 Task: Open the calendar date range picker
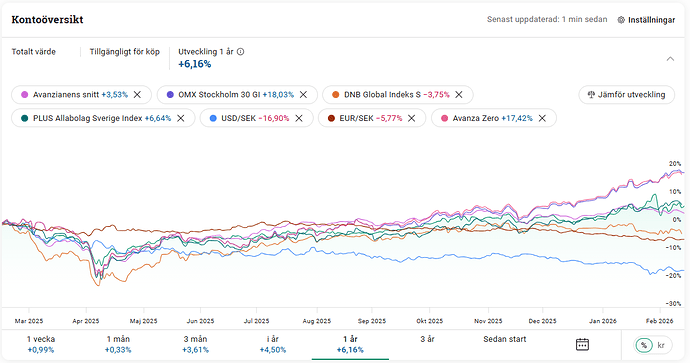pos(582,344)
